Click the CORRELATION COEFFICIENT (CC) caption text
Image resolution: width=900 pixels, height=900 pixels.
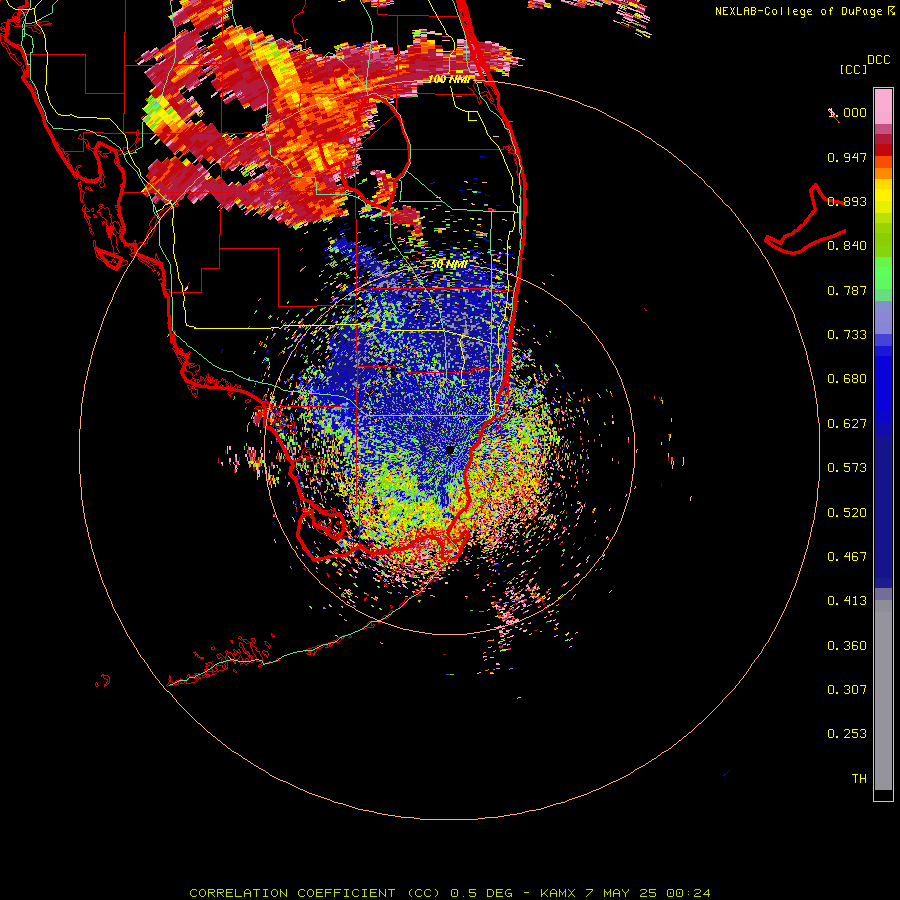point(315,893)
